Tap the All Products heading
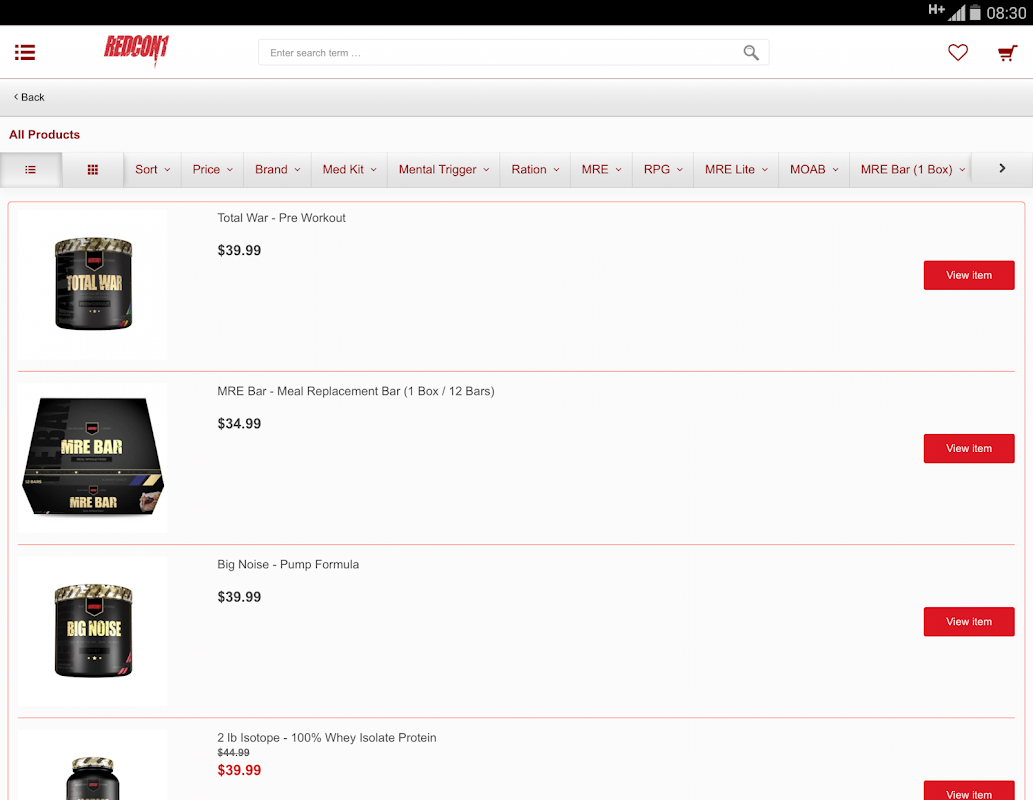1033x800 pixels. (x=44, y=134)
